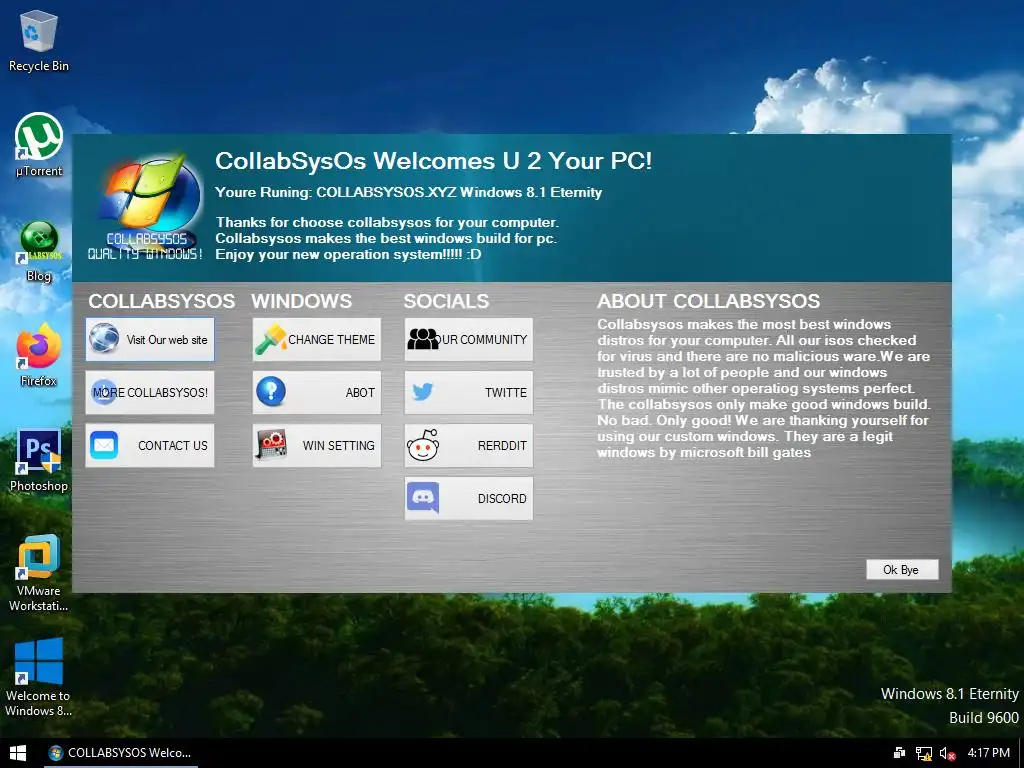Click 'CollabSysOs Welcomes U 2 Your PC!' title

tap(434, 161)
